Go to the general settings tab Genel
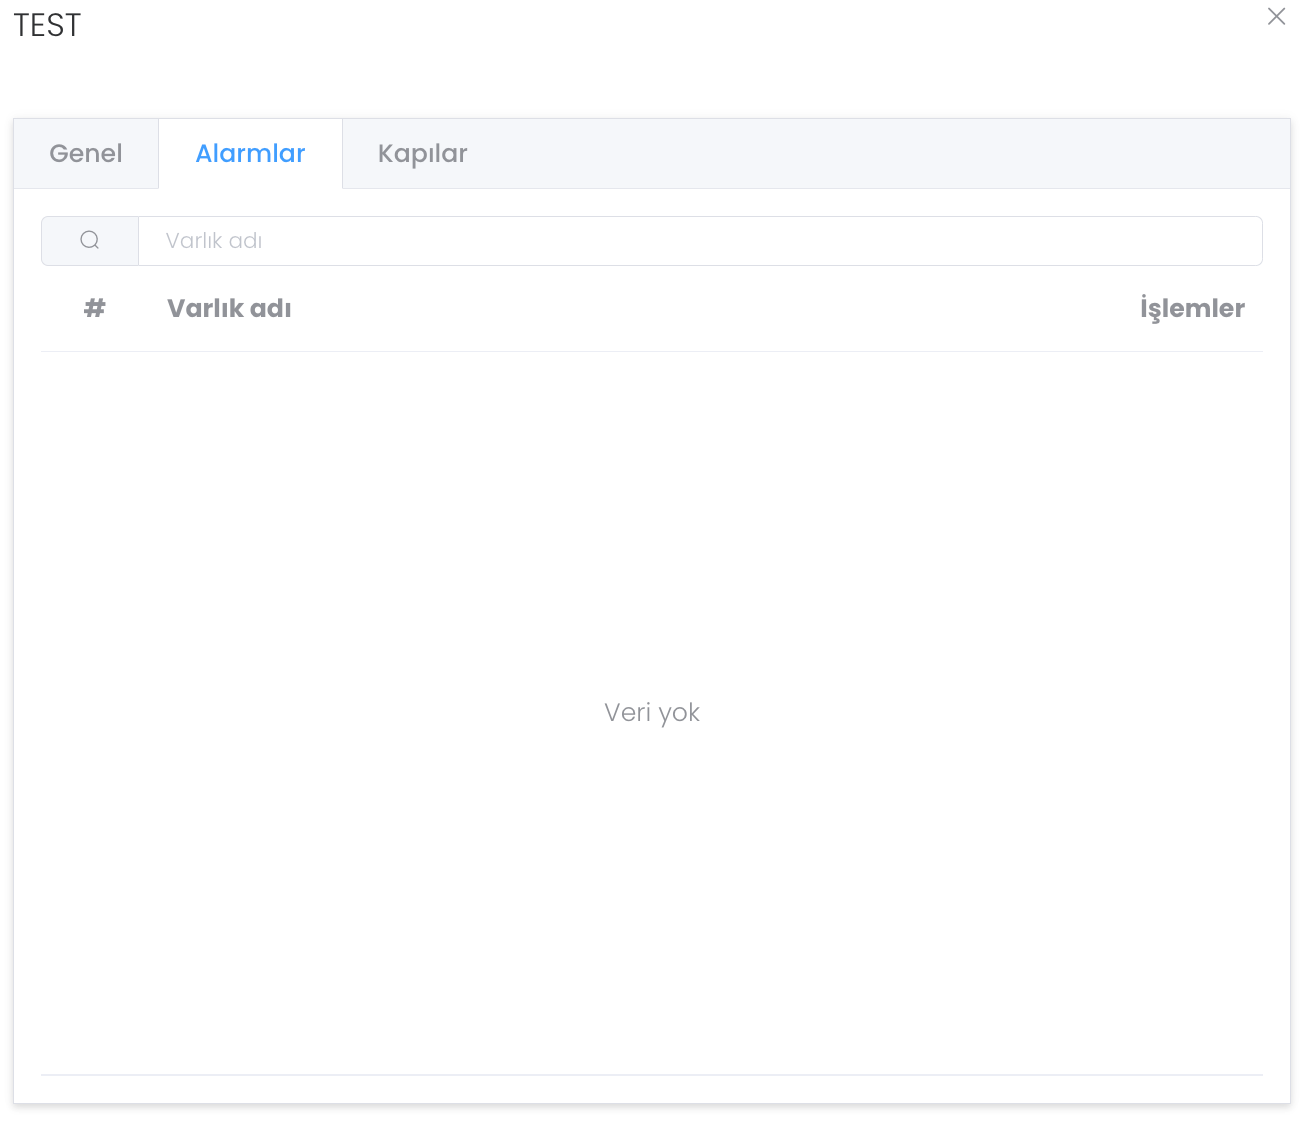The image size is (1312, 1132). (86, 154)
